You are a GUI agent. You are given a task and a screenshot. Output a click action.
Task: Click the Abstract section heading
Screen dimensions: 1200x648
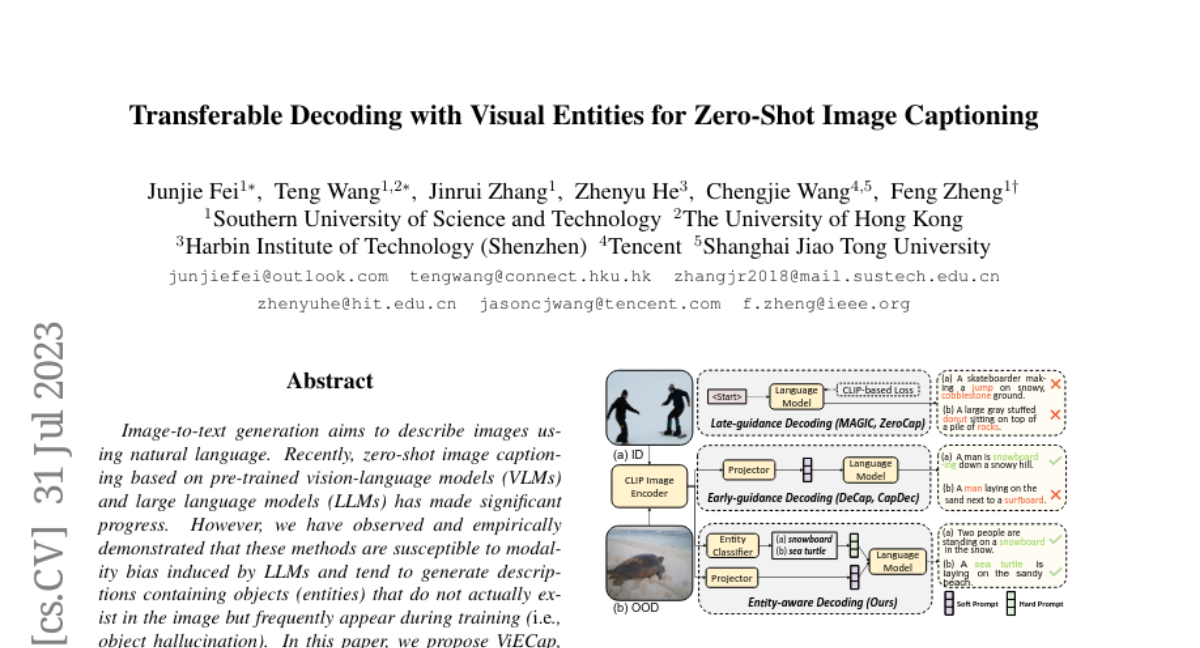pyautogui.click(x=329, y=381)
